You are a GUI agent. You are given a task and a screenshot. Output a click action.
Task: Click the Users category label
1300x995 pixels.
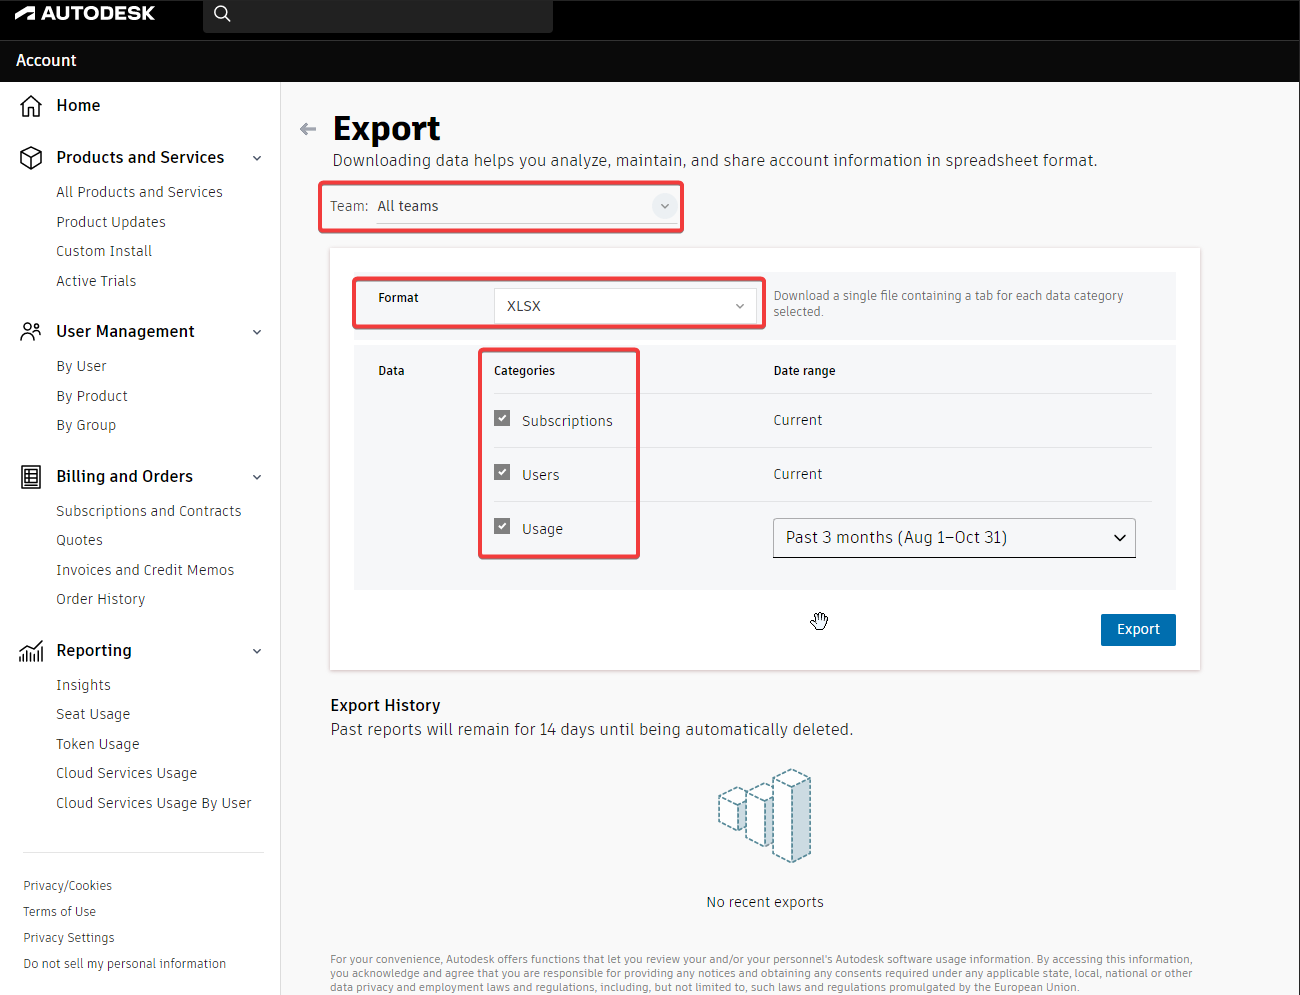click(540, 475)
